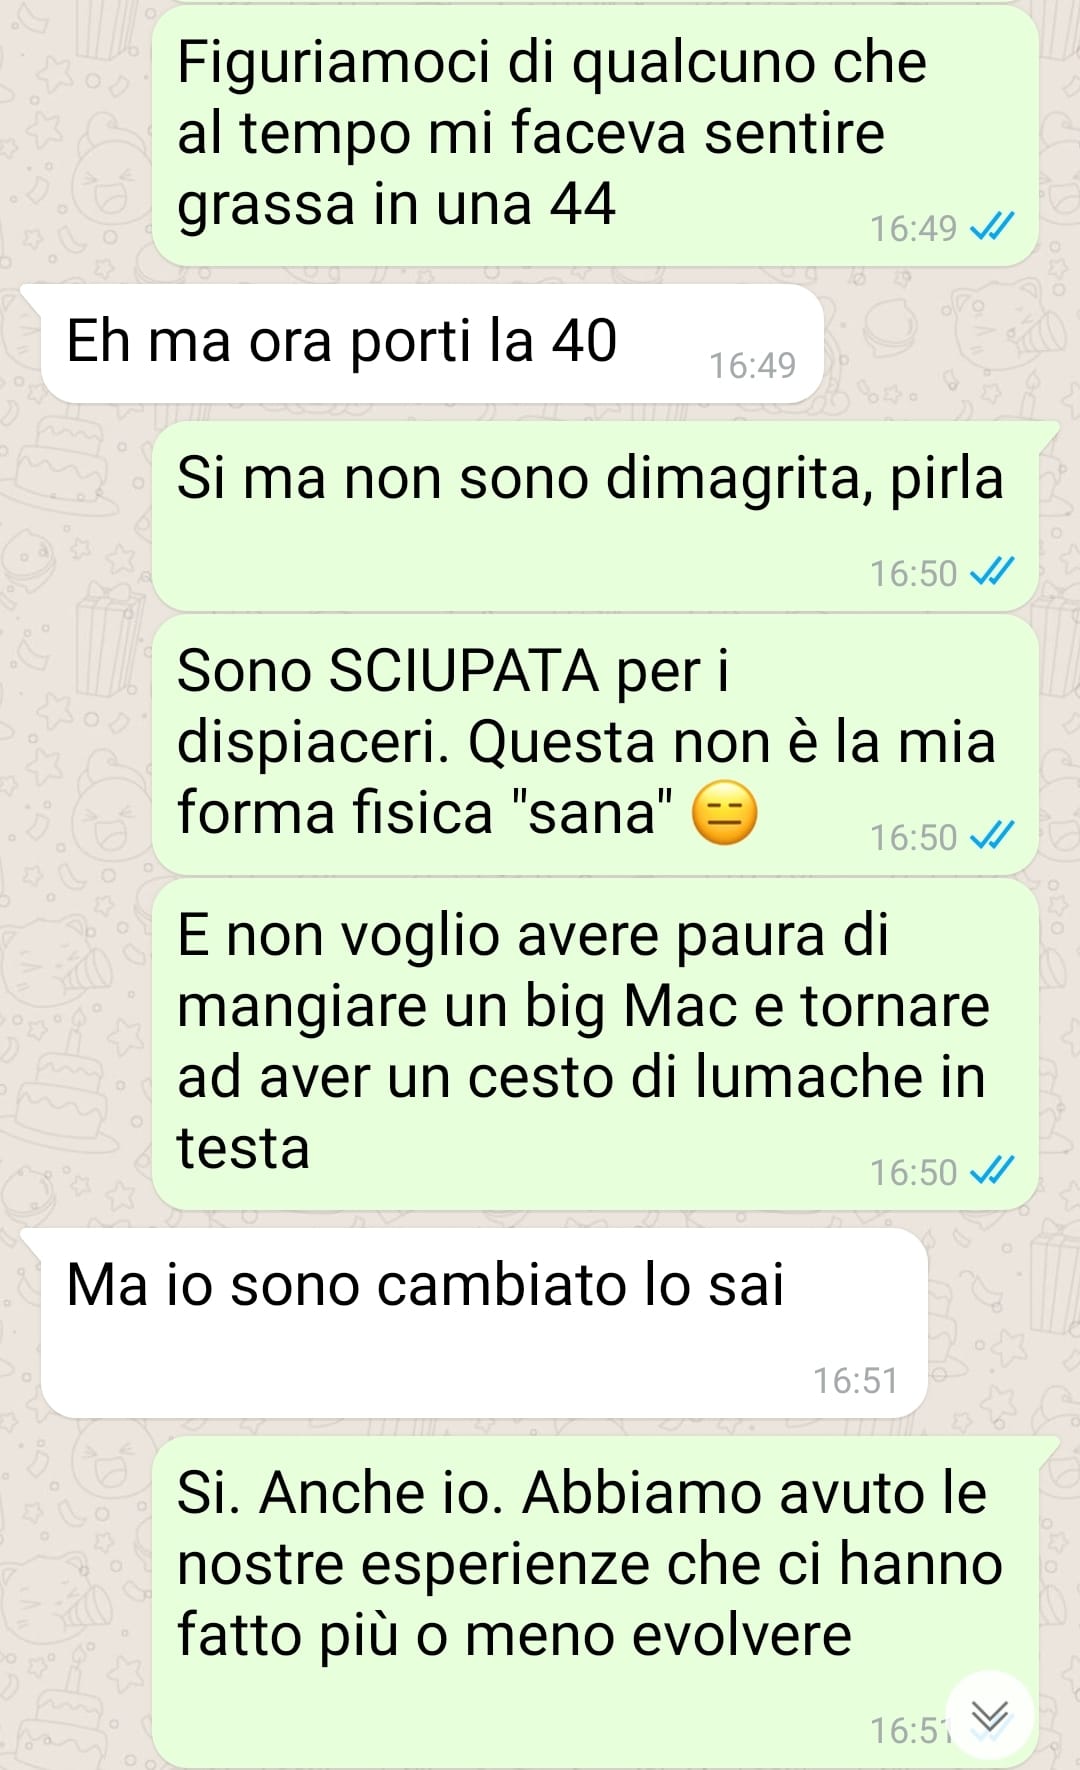Select message 'Ma io sono cambiato lo sai'
This screenshot has width=1080, height=1770.
[483, 1323]
